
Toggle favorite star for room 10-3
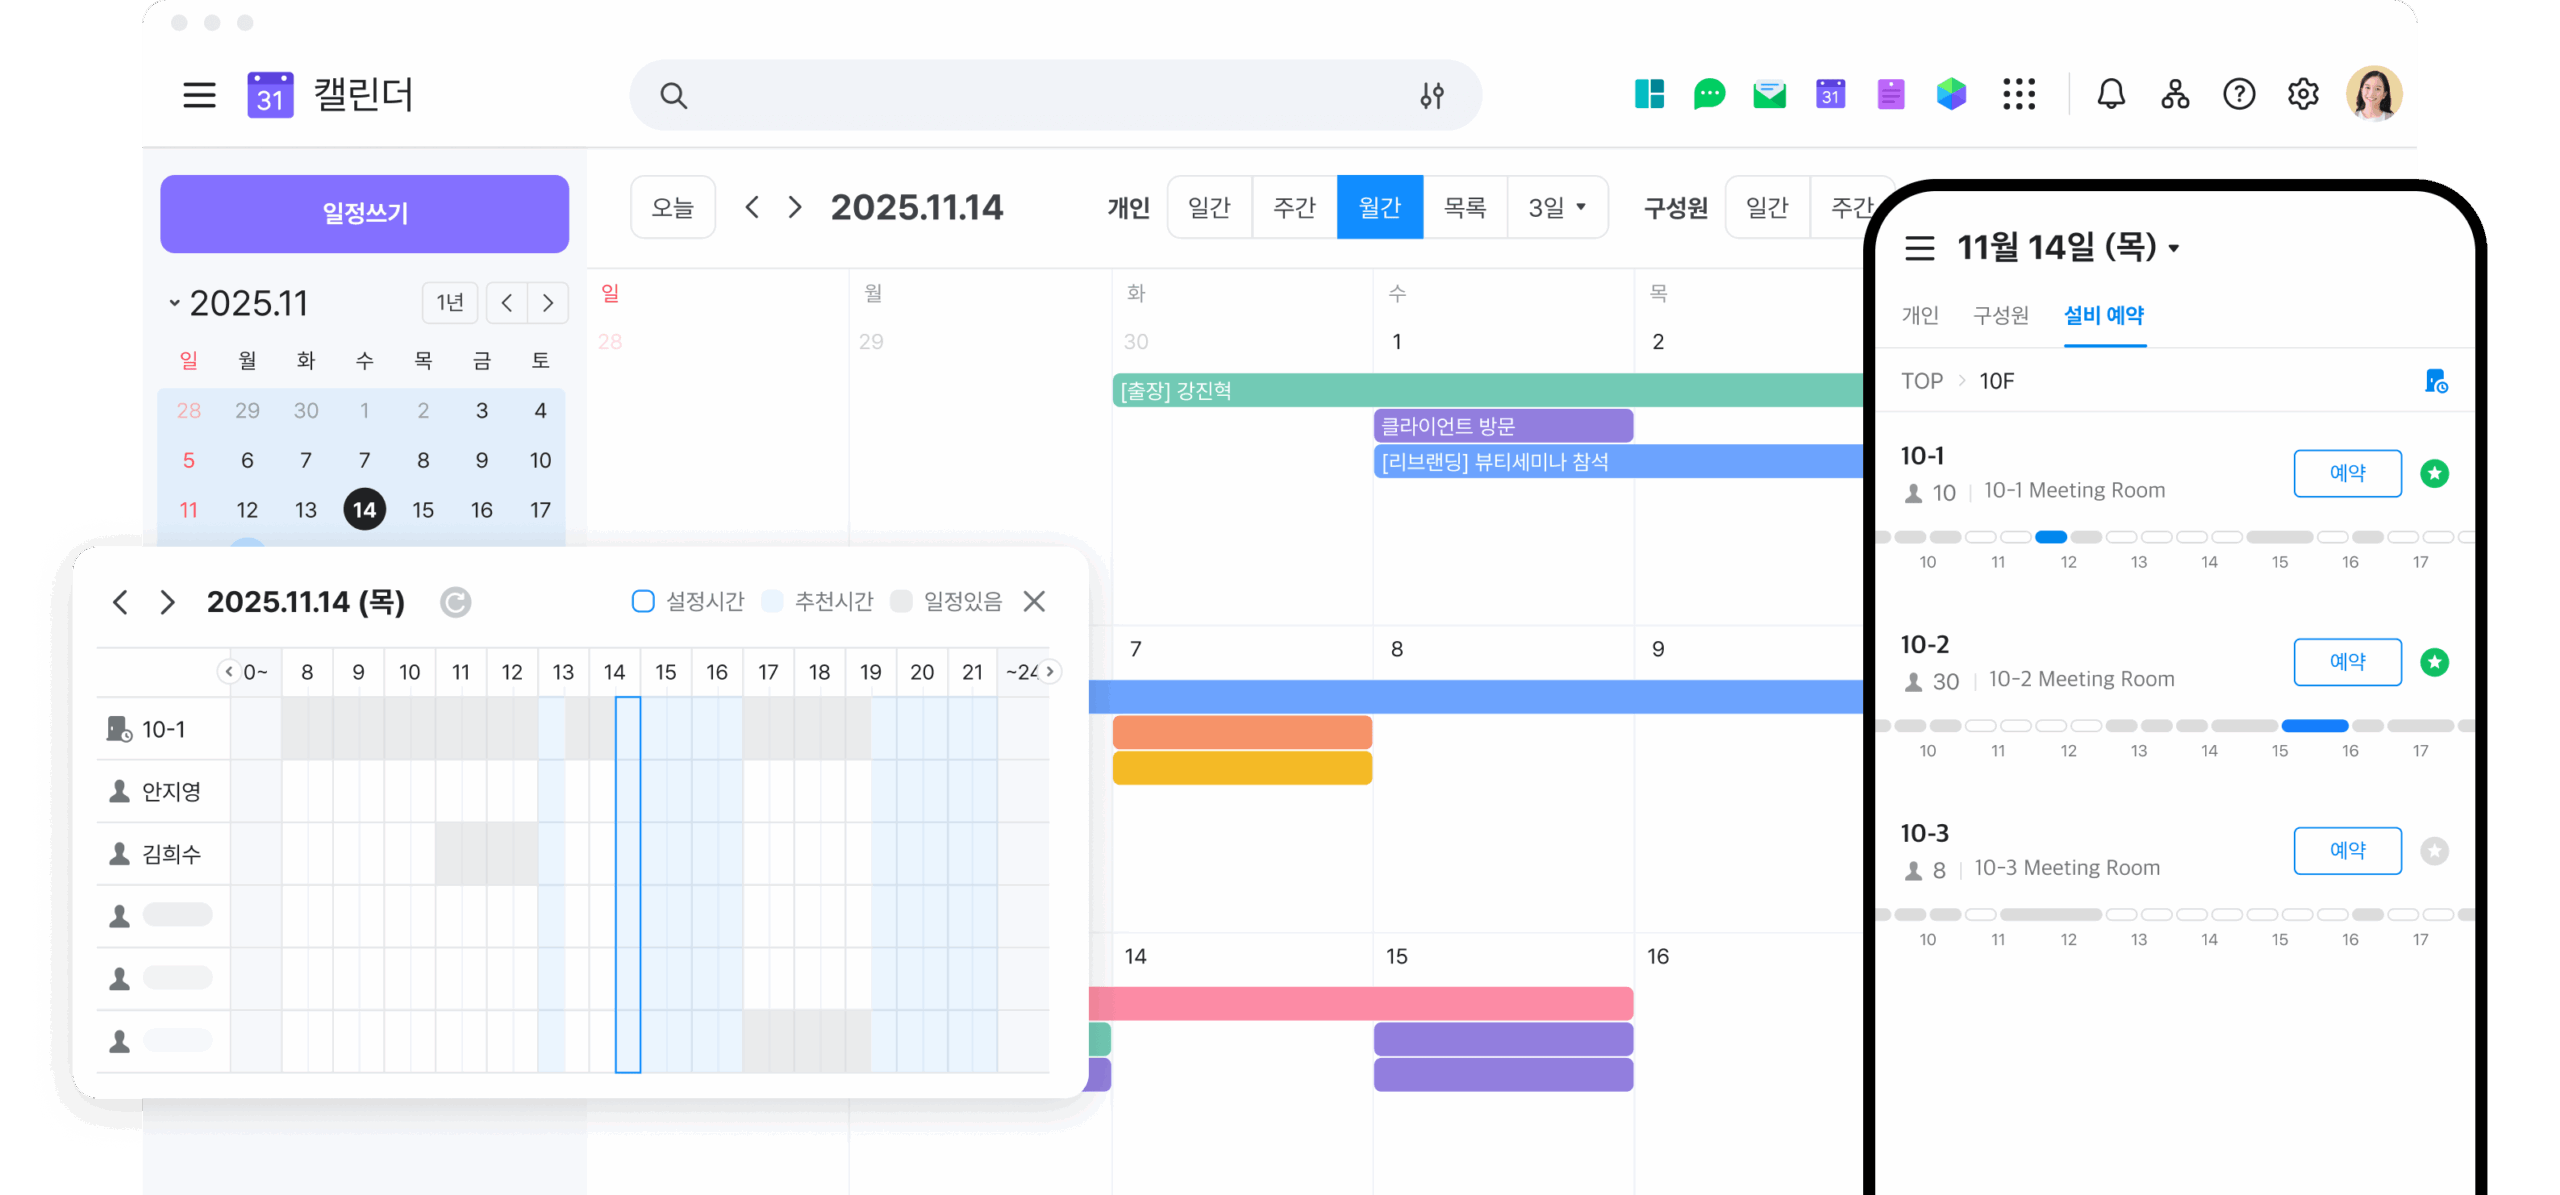[x=2434, y=851]
